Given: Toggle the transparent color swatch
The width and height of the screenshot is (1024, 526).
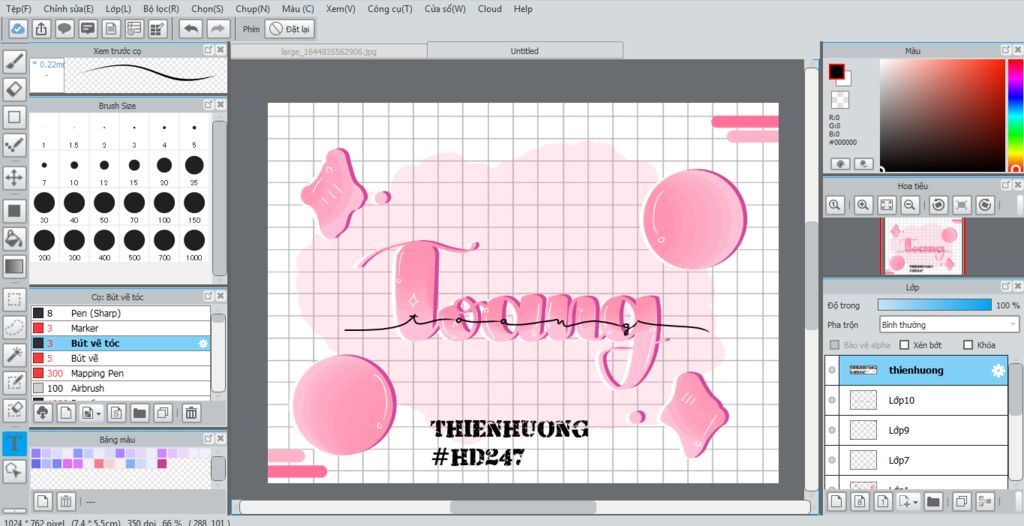Looking at the screenshot, I should point(840,100).
